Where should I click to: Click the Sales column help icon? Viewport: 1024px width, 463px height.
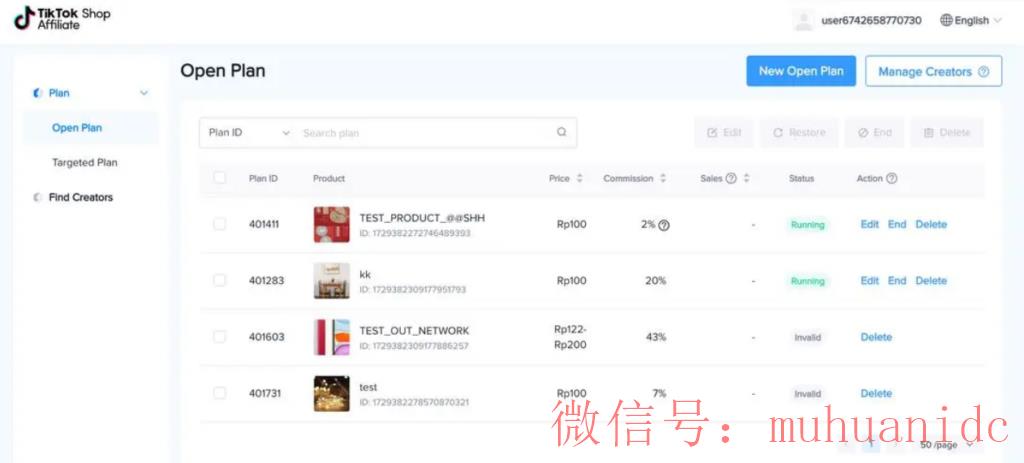[x=731, y=178]
